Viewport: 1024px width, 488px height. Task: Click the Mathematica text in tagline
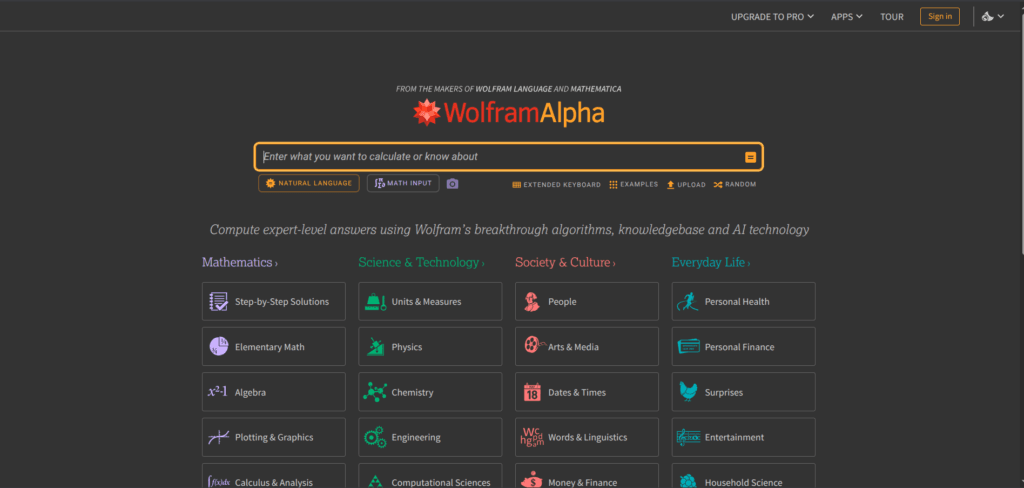[596, 88]
